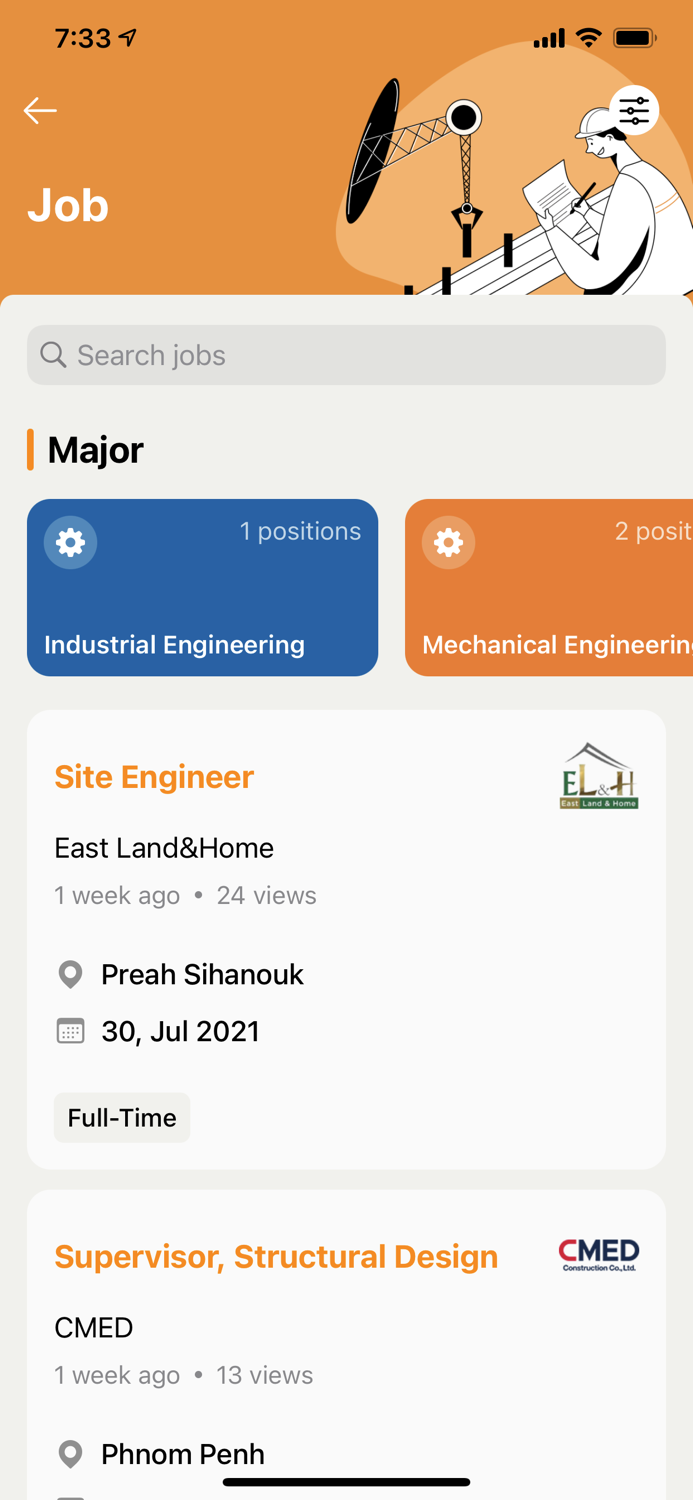Tap the back arrow

tap(40, 110)
